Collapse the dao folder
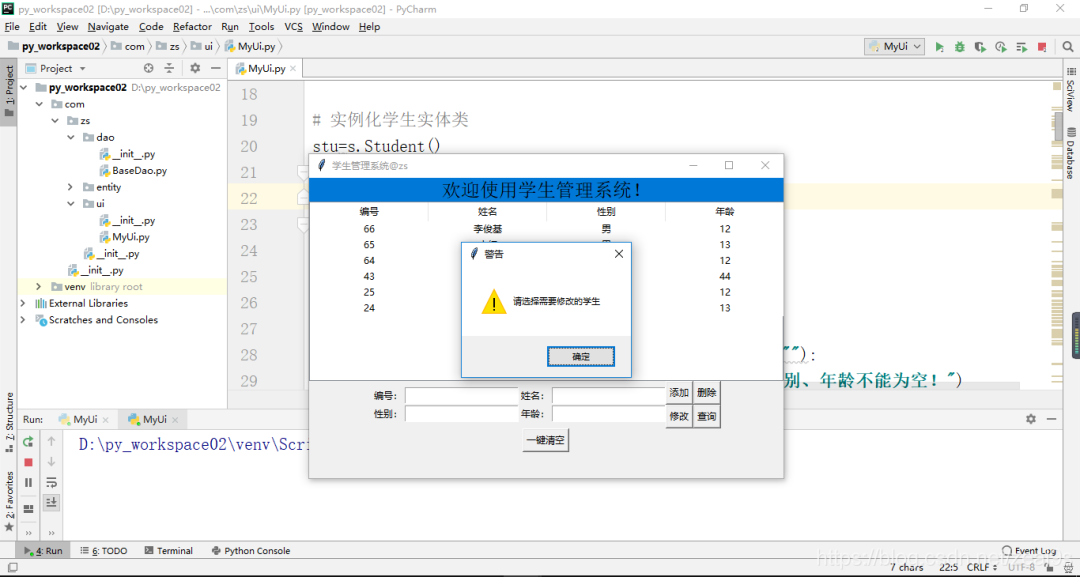The width and height of the screenshot is (1080, 577). [70, 138]
